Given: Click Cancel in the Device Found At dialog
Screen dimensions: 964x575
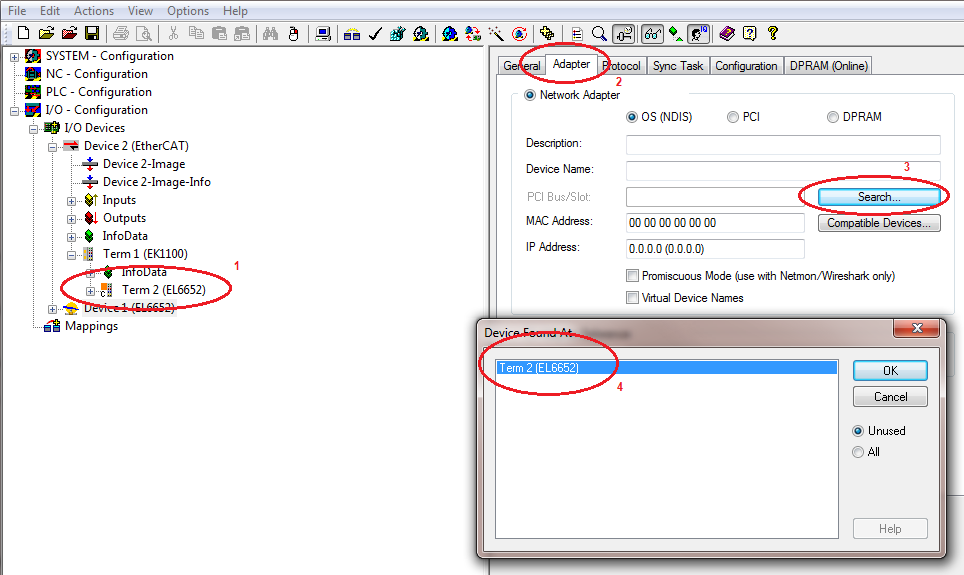Looking at the screenshot, I should 890,397.
